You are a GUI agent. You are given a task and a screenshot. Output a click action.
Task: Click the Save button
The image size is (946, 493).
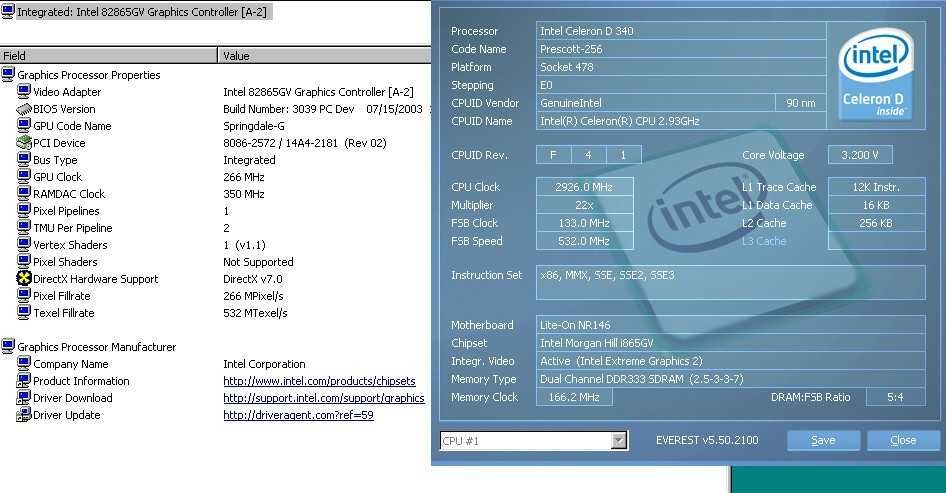click(x=823, y=441)
